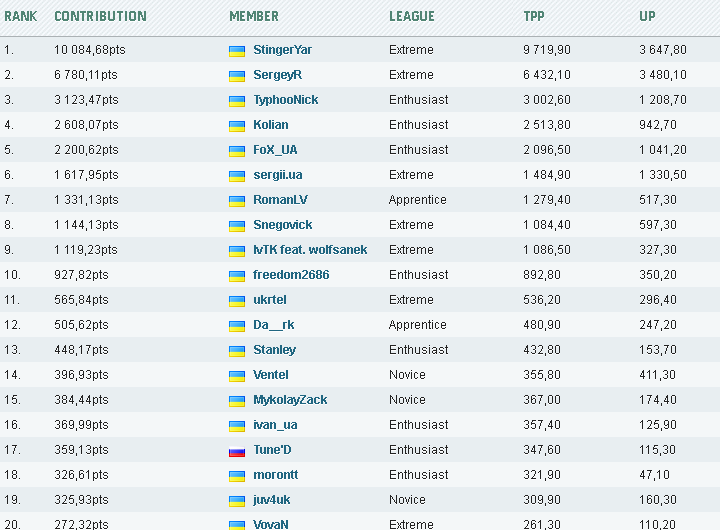
Task: Open IvTK feat. wolfsanek profile
Action: (310, 249)
